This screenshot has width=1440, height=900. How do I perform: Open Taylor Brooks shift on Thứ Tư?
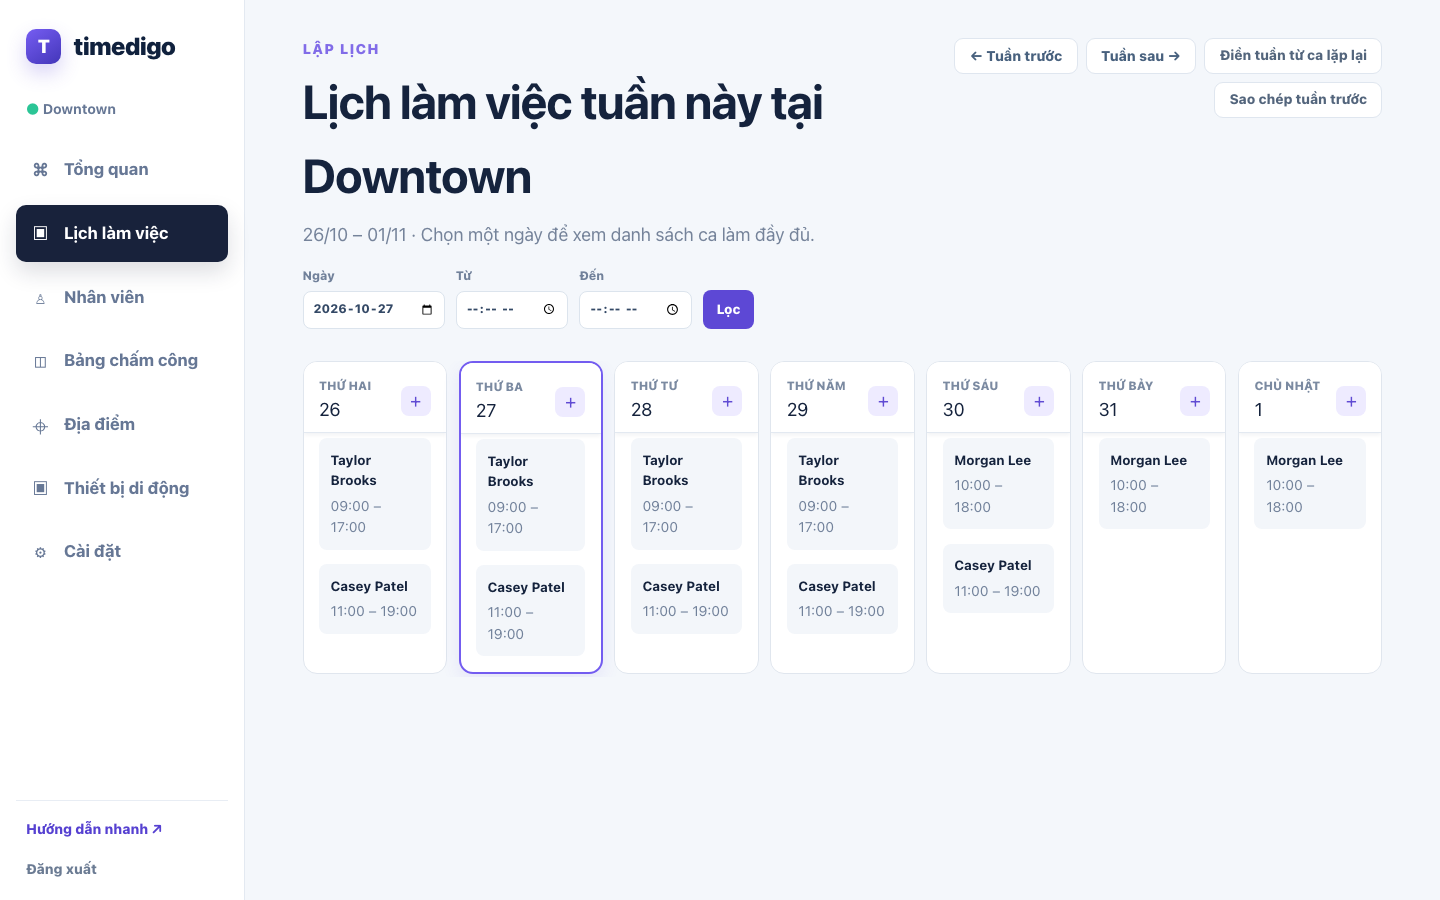pyautogui.click(x=687, y=494)
